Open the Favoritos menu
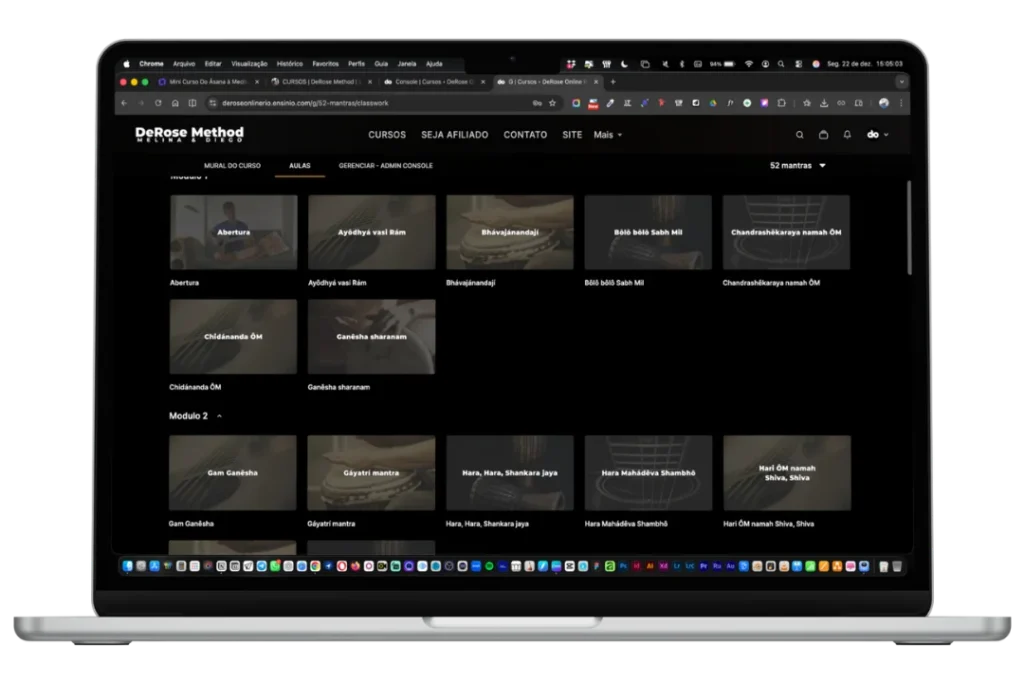Screen dimensions: 1024x683 [x=325, y=64]
